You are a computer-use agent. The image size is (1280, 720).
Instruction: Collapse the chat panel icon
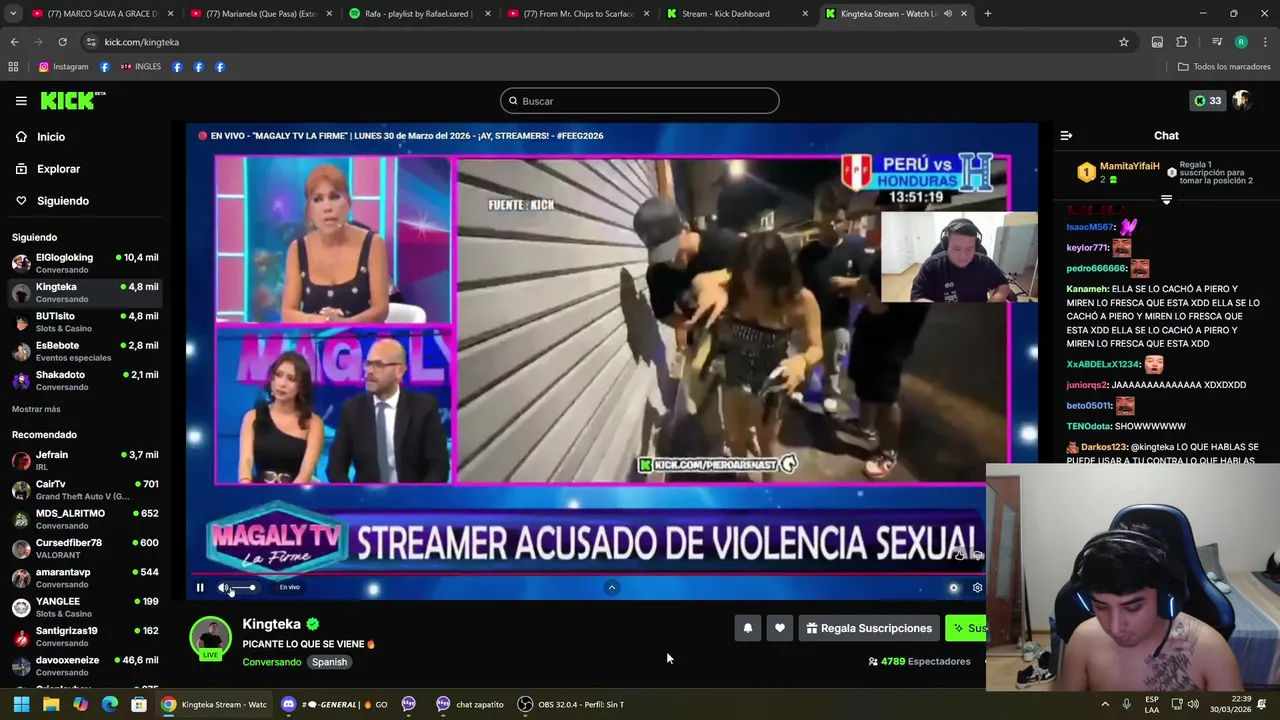(1066, 136)
